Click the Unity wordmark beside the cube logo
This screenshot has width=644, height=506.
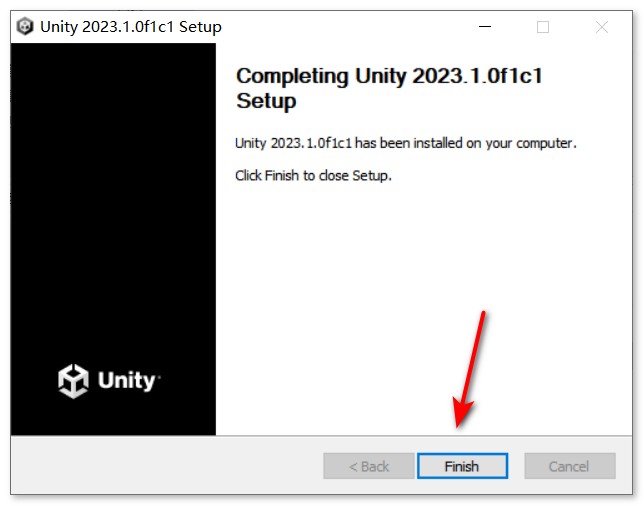[126, 381]
